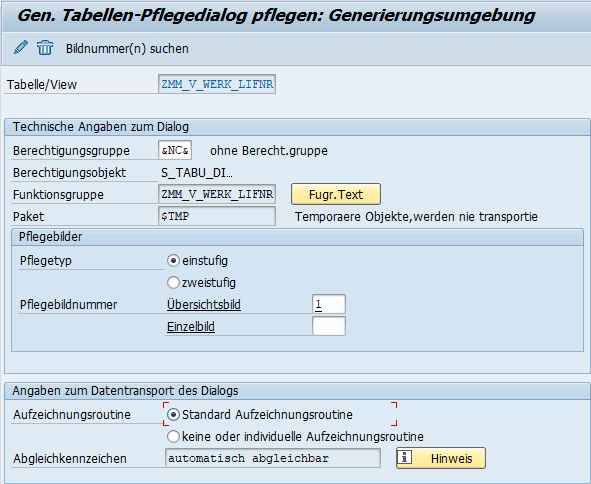Viewport: 591px width, 484px height.
Task: Click the Pflegebildnummer label
Action: click(69, 305)
